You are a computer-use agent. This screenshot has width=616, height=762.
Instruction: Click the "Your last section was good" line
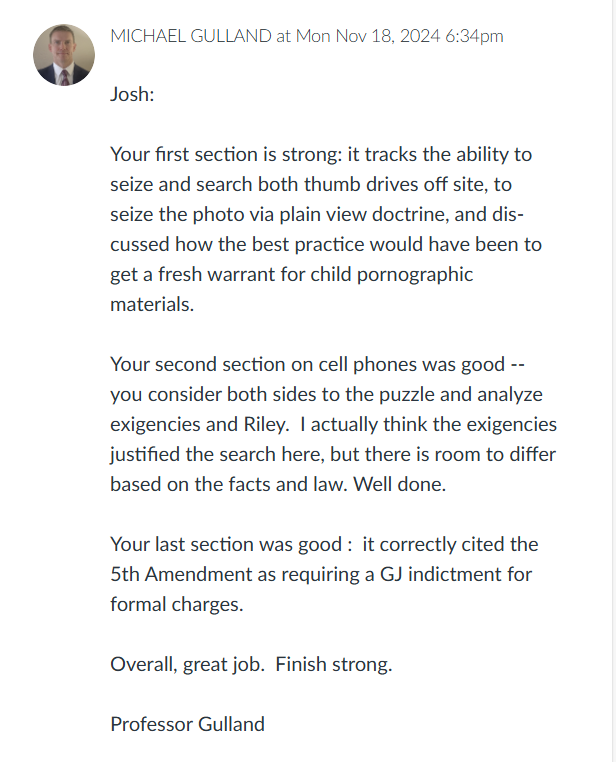324,544
